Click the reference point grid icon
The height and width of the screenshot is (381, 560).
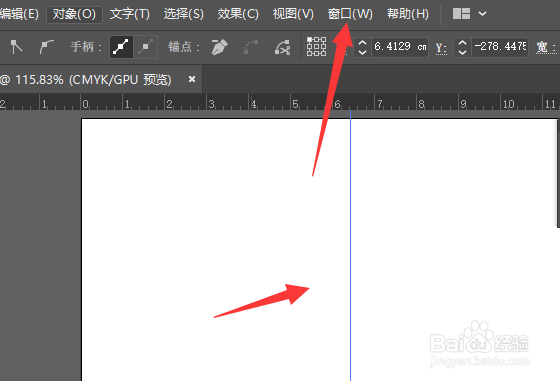point(316,47)
